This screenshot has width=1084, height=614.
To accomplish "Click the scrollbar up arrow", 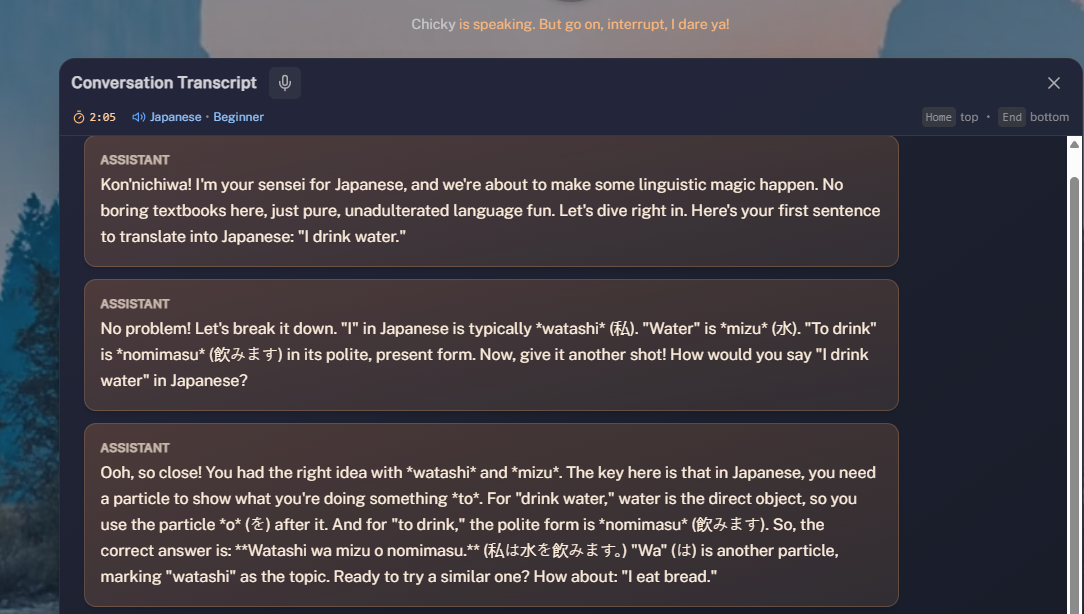I will coord(1075,145).
